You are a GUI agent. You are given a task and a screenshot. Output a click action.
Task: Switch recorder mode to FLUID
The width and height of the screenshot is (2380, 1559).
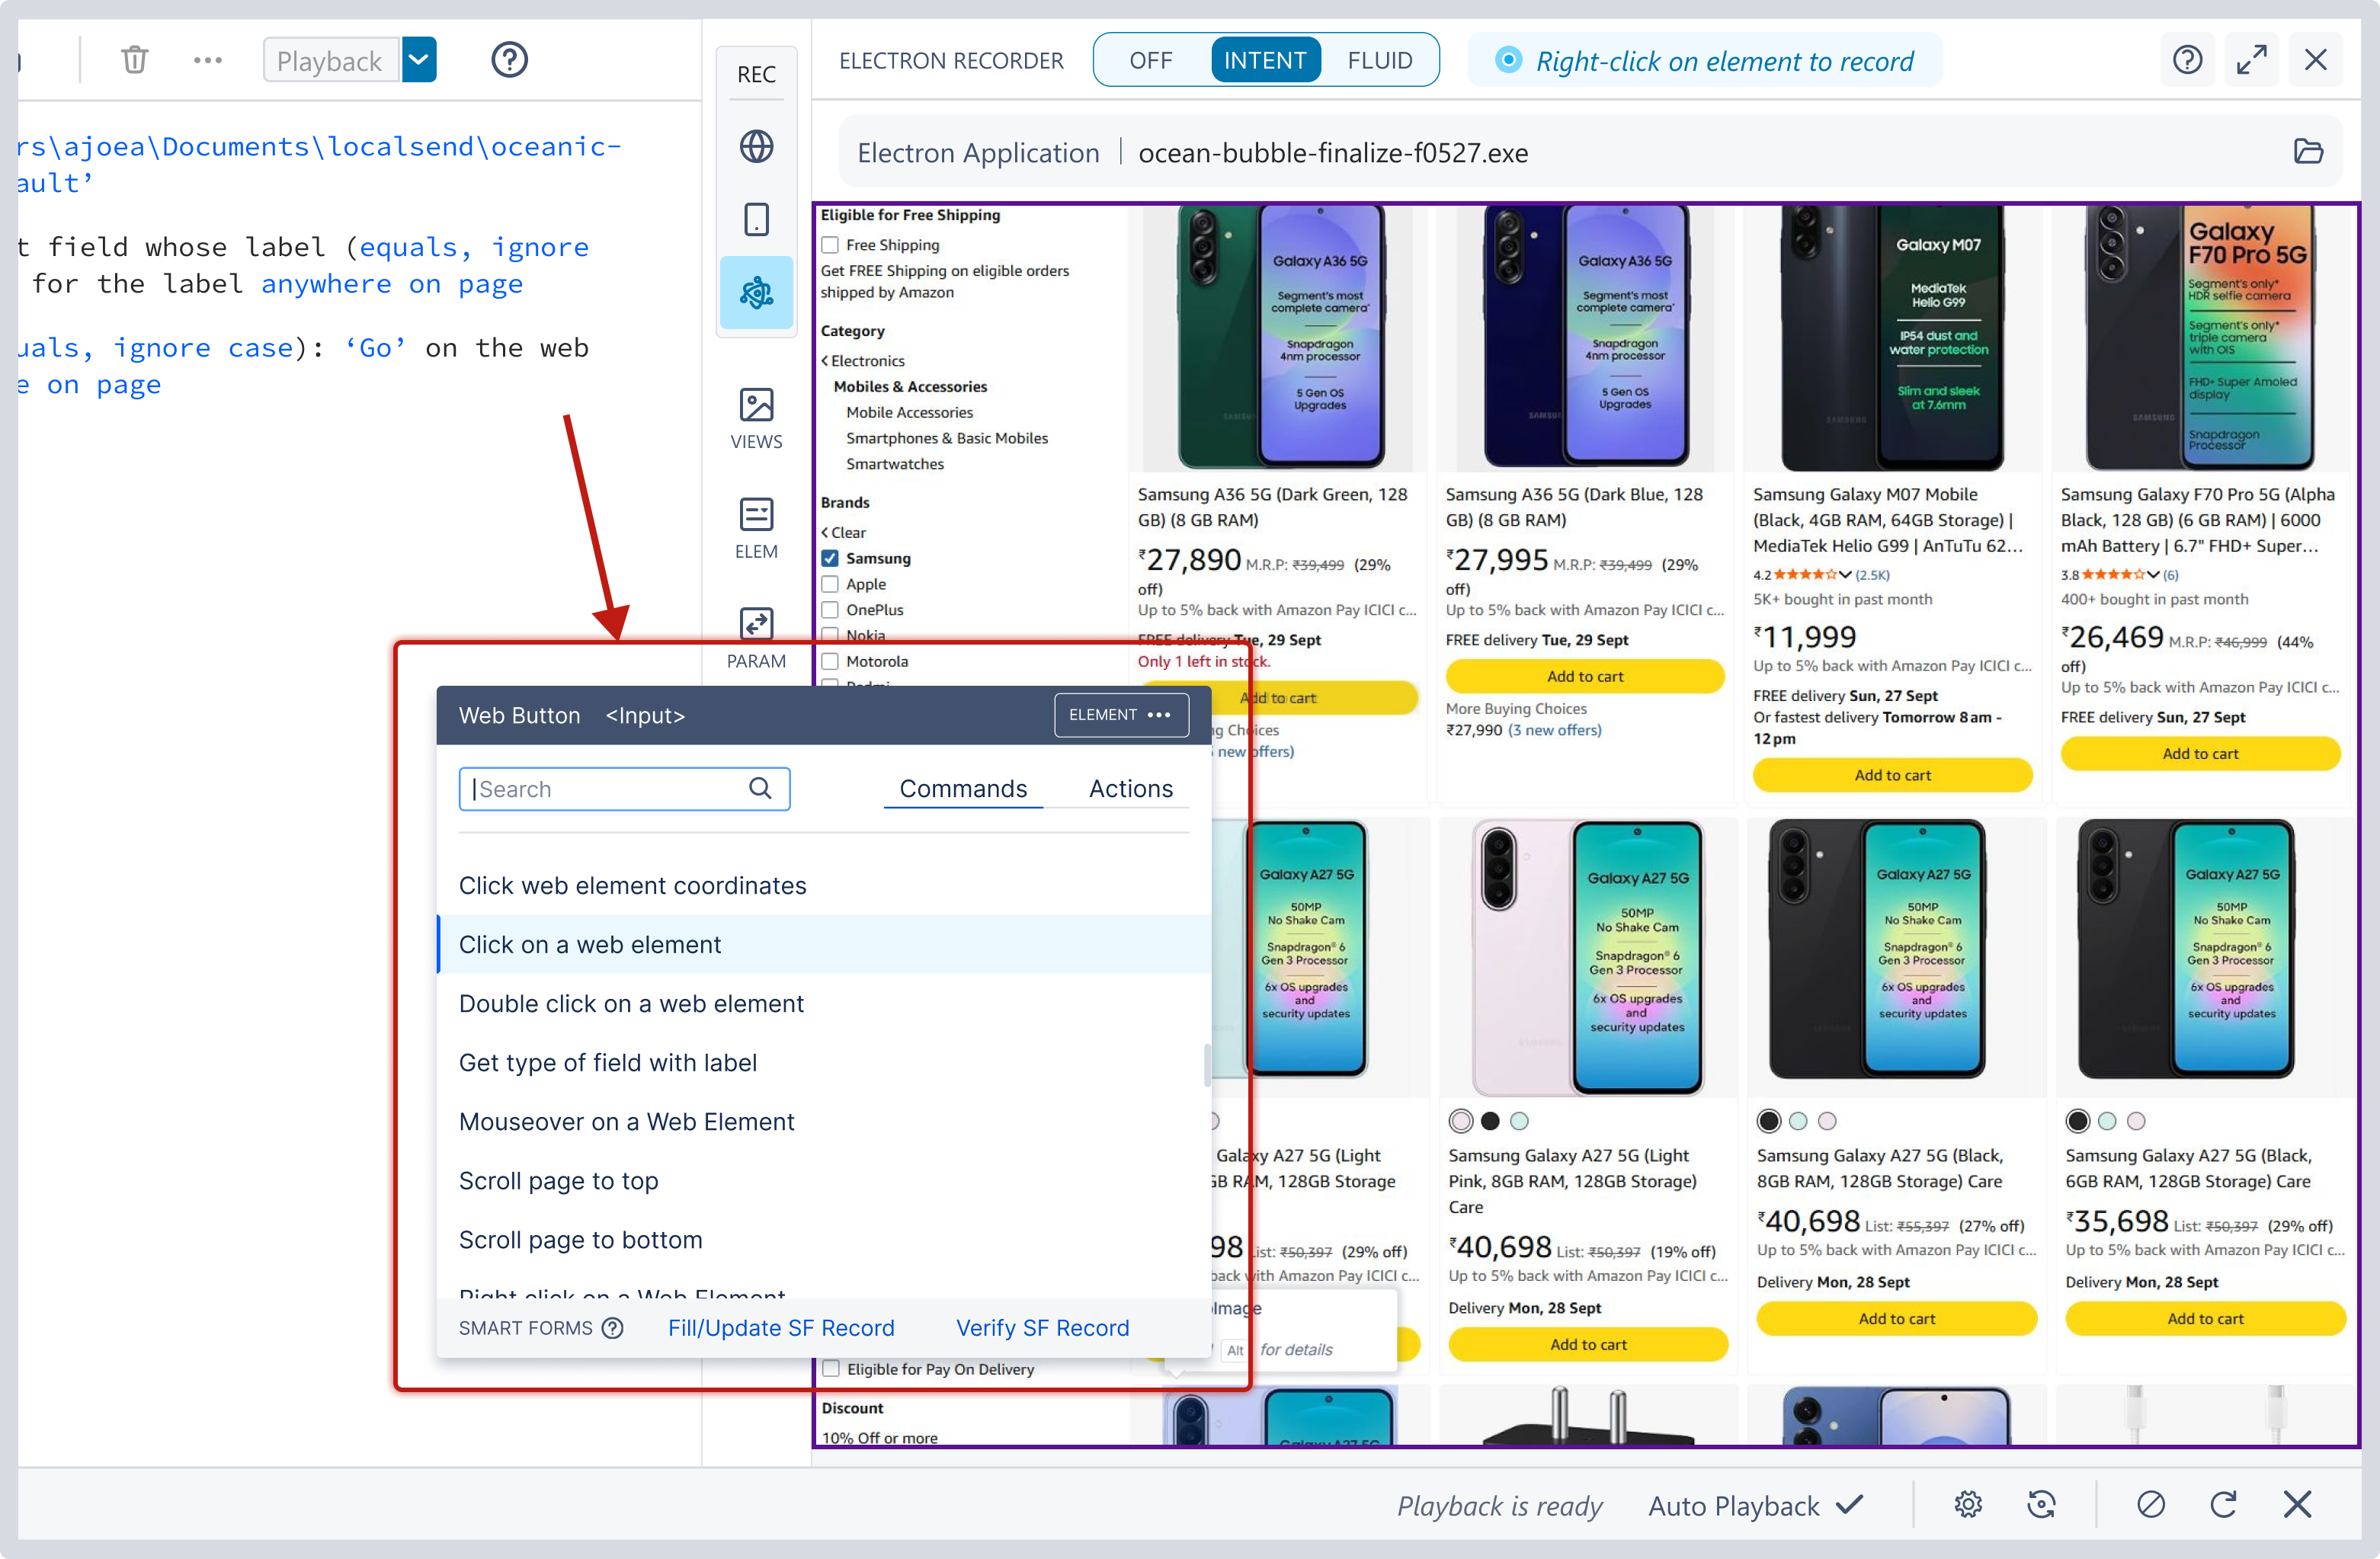[x=1380, y=60]
